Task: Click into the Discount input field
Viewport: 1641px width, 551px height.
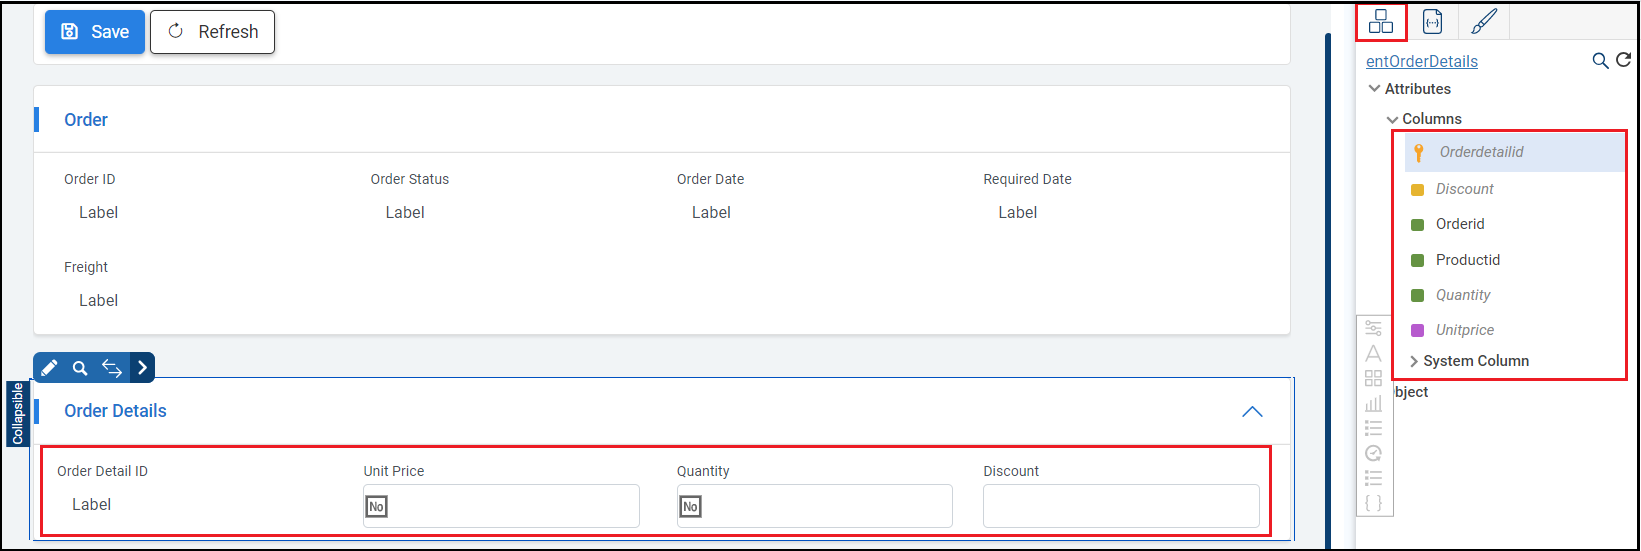Action: 1120,506
